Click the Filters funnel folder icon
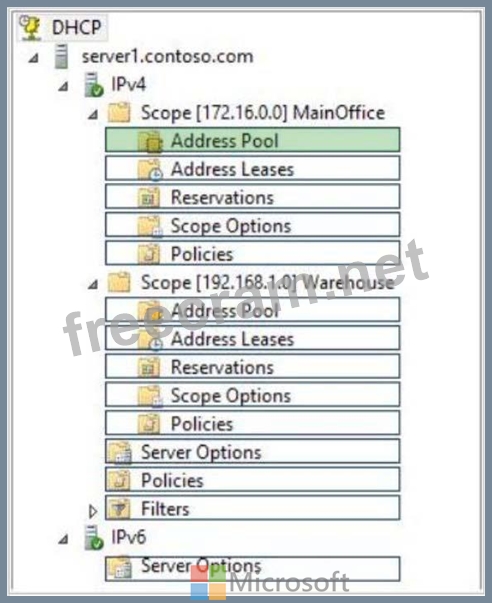 click(119, 509)
